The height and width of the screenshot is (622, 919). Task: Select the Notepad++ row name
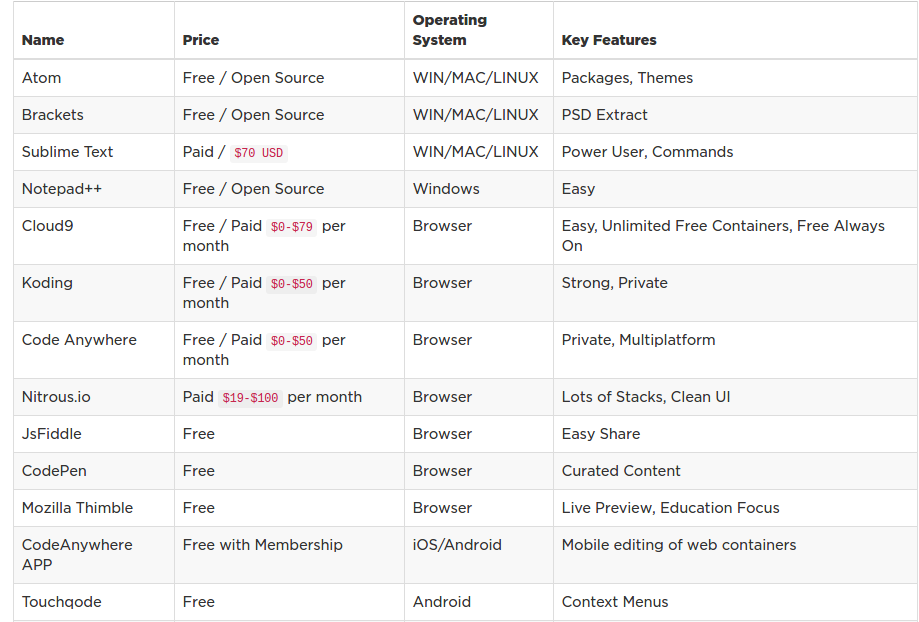click(62, 189)
